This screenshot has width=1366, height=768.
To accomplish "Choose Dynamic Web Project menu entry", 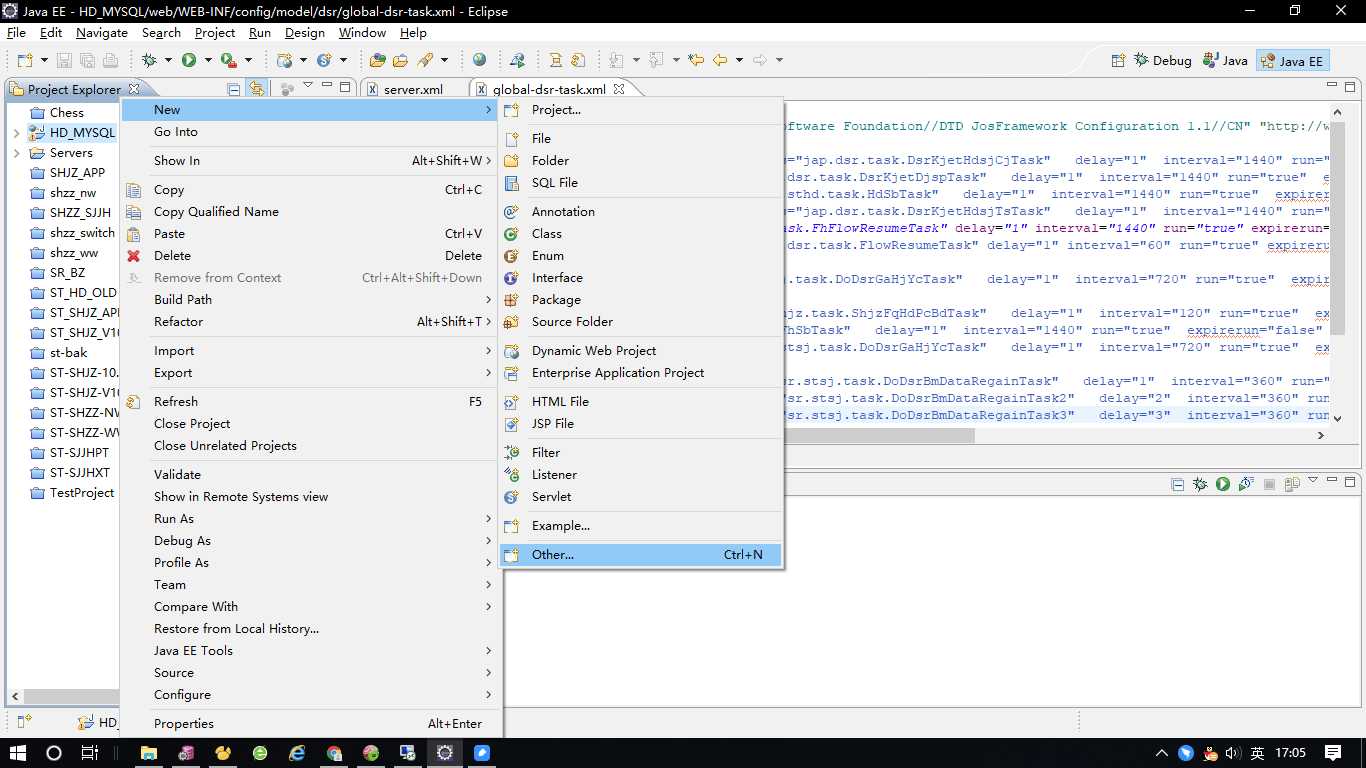I will point(641,350).
